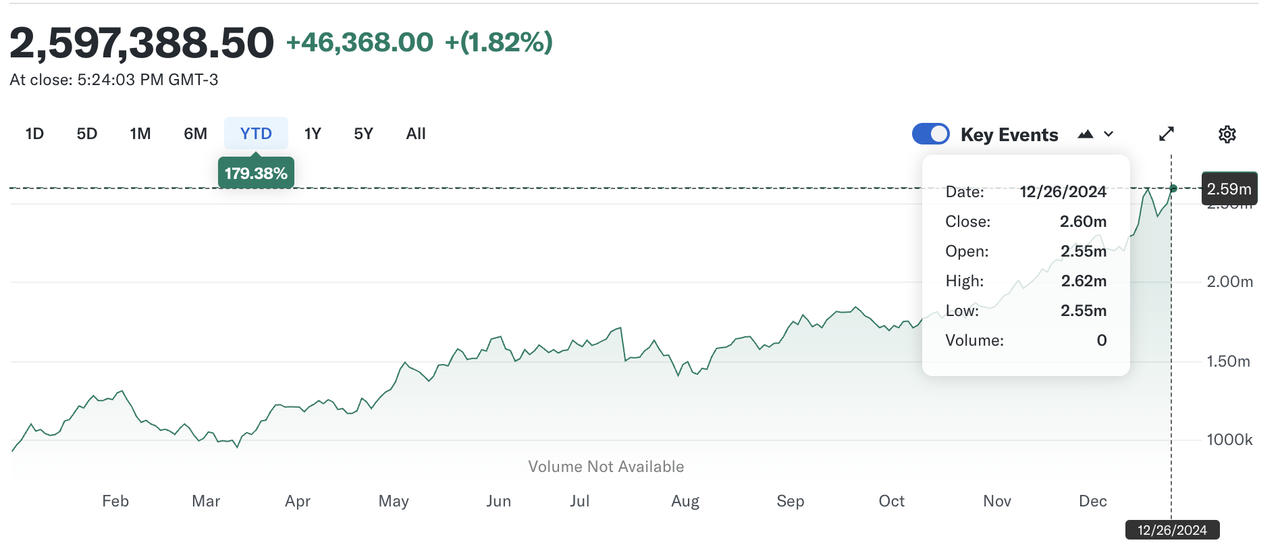
Task: Show the All time range
Action: tap(416, 133)
